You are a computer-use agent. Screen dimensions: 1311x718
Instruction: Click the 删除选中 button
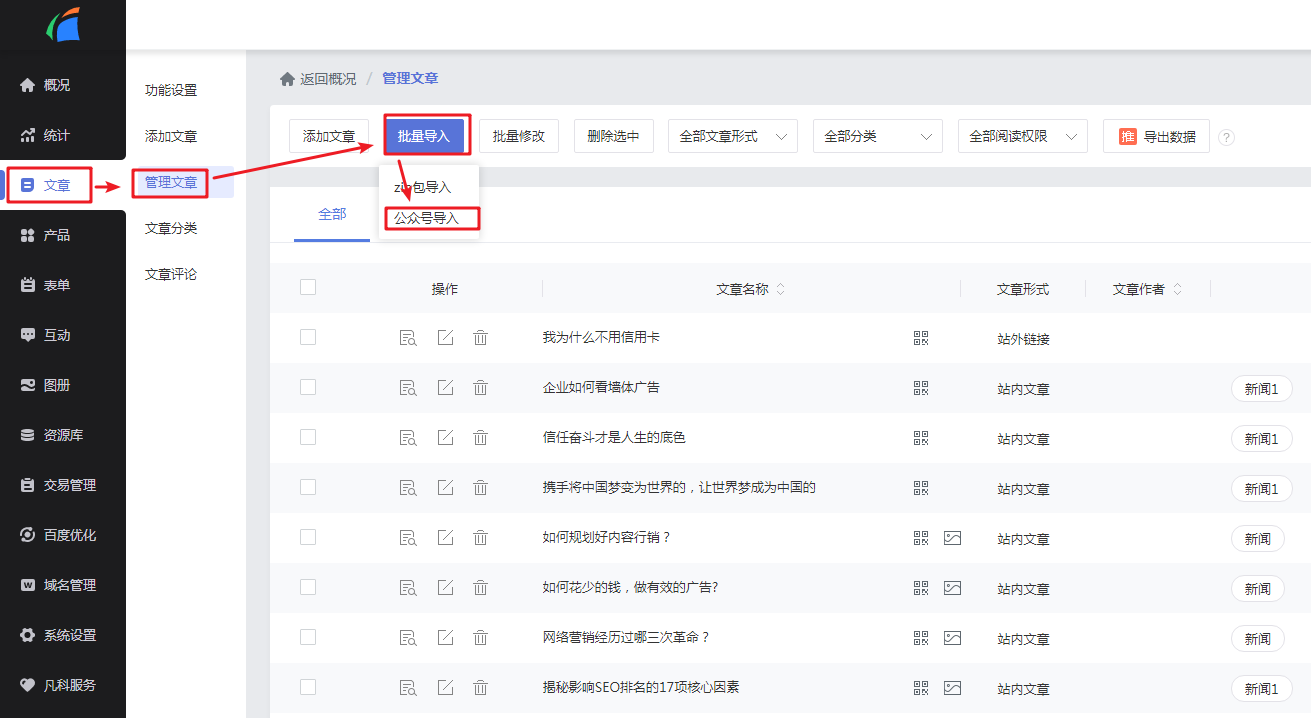point(614,136)
